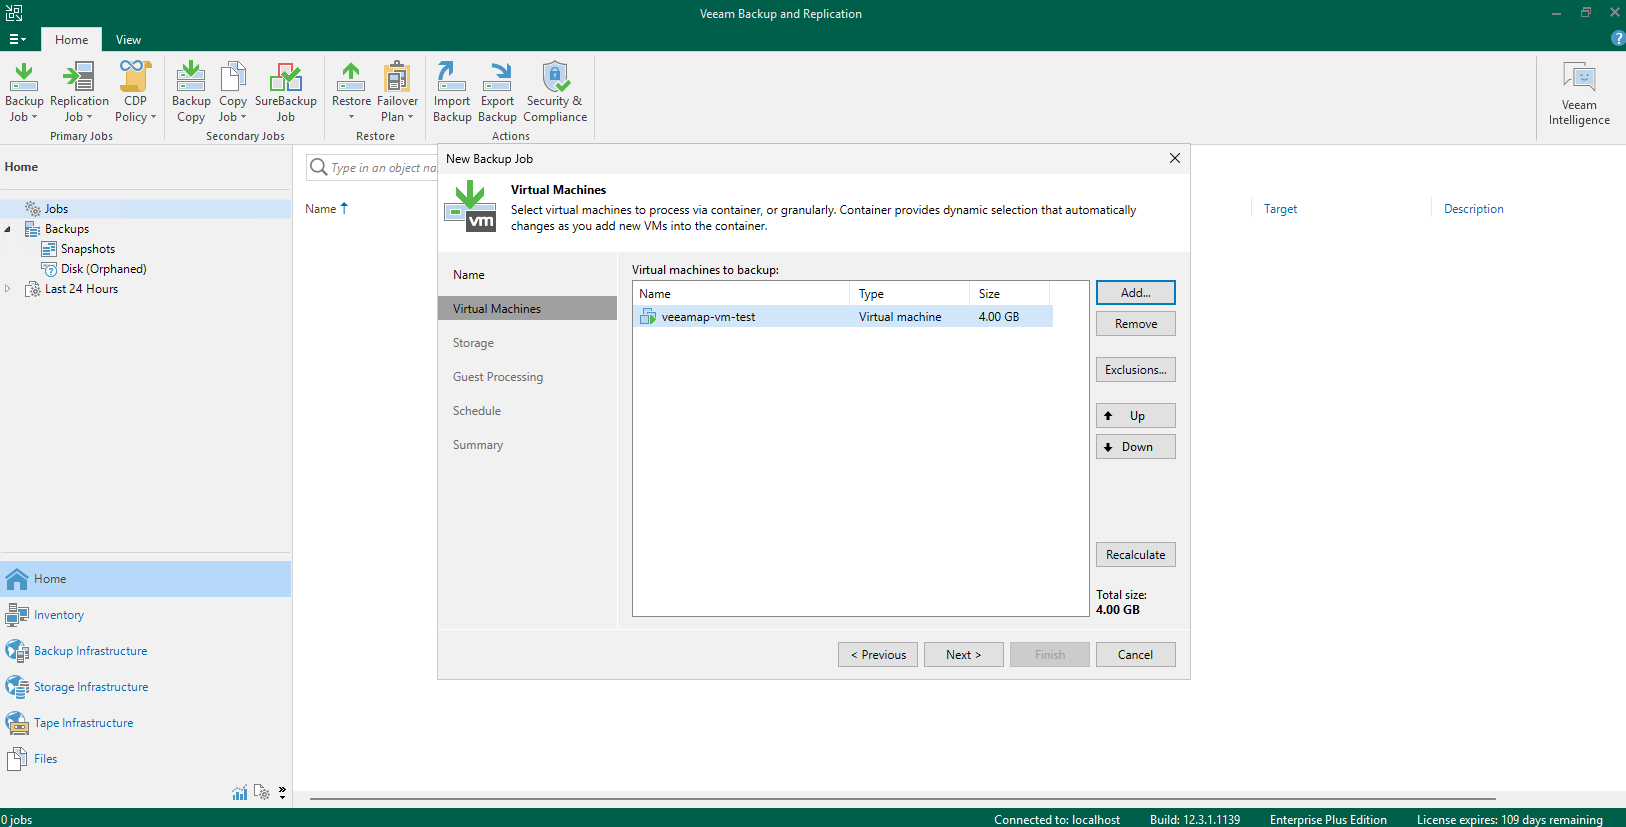Open the Backup Job ribbon button

24,92
